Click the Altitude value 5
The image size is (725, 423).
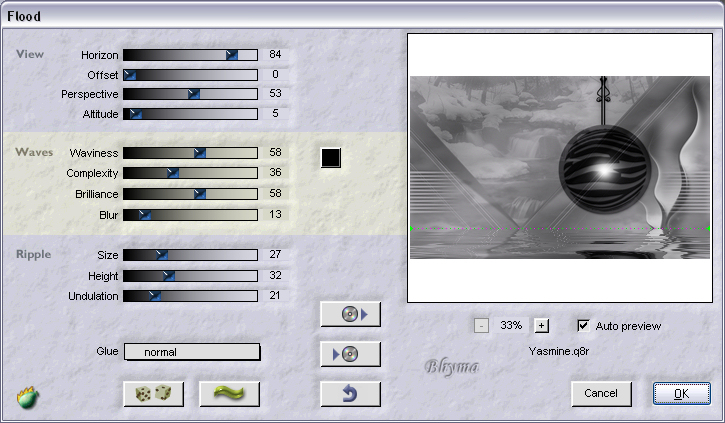(x=275, y=113)
